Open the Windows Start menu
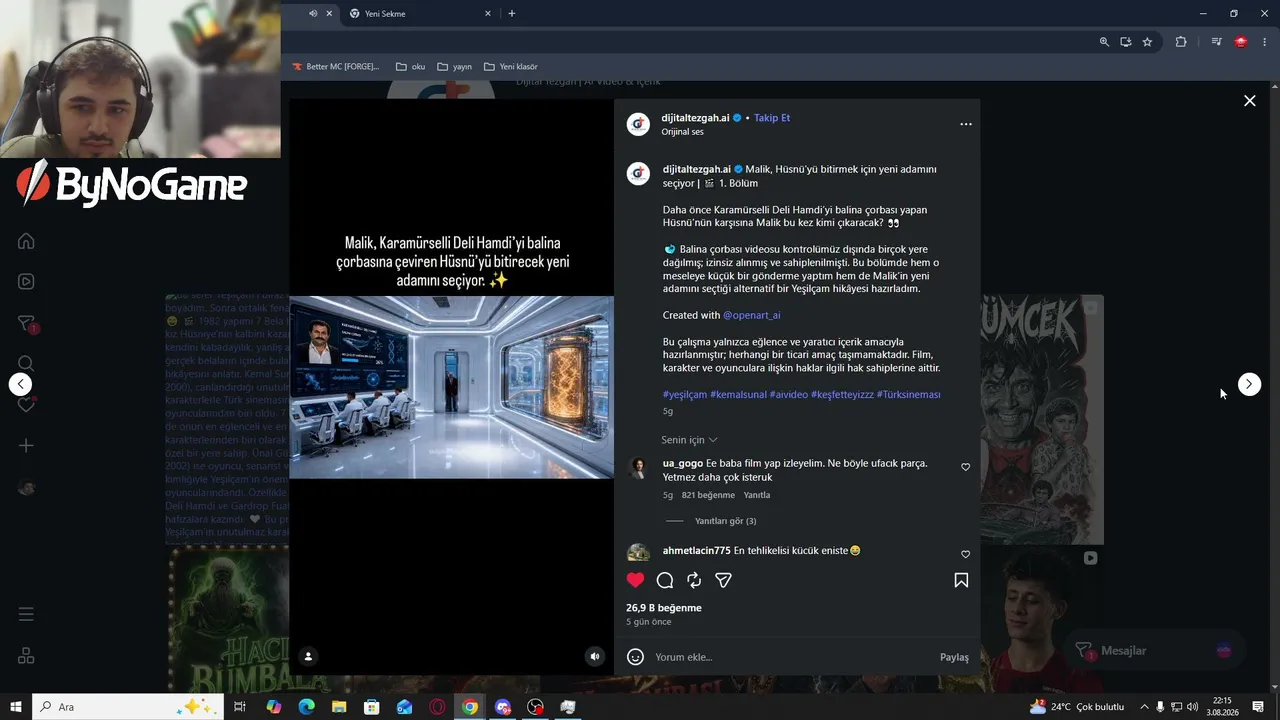1280x720 pixels. point(16,707)
